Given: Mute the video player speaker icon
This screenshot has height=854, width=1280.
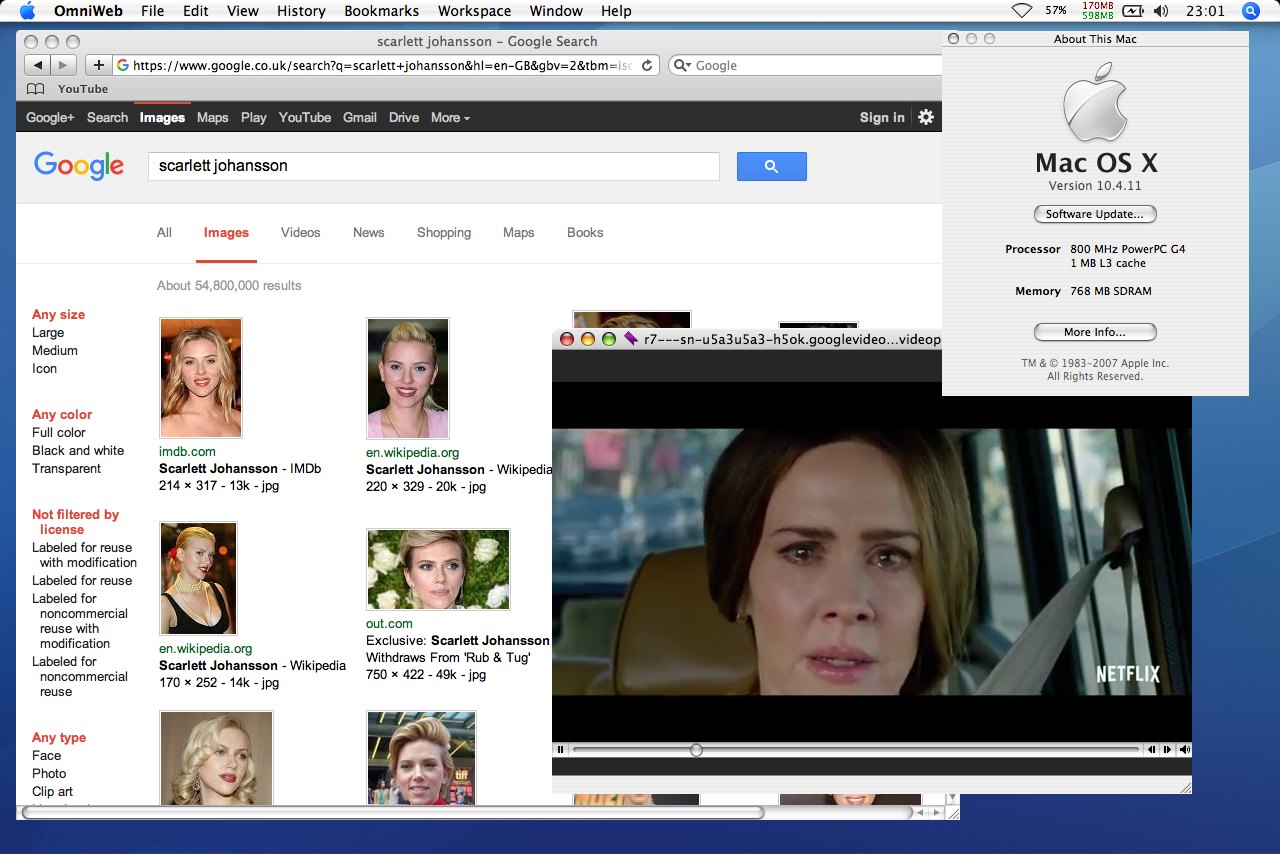Looking at the screenshot, I should (1185, 750).
